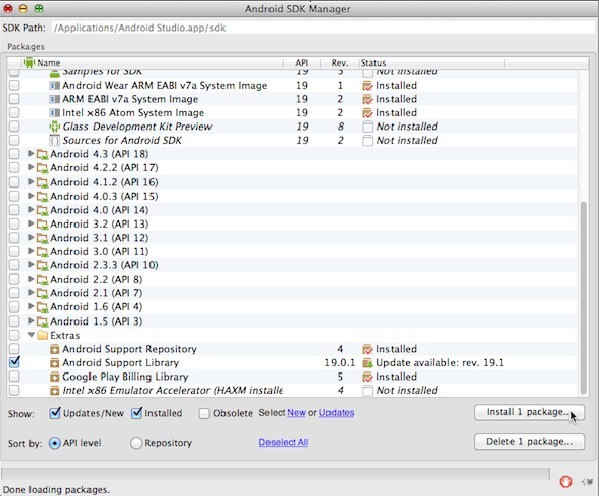Click the New selection link

296,413
